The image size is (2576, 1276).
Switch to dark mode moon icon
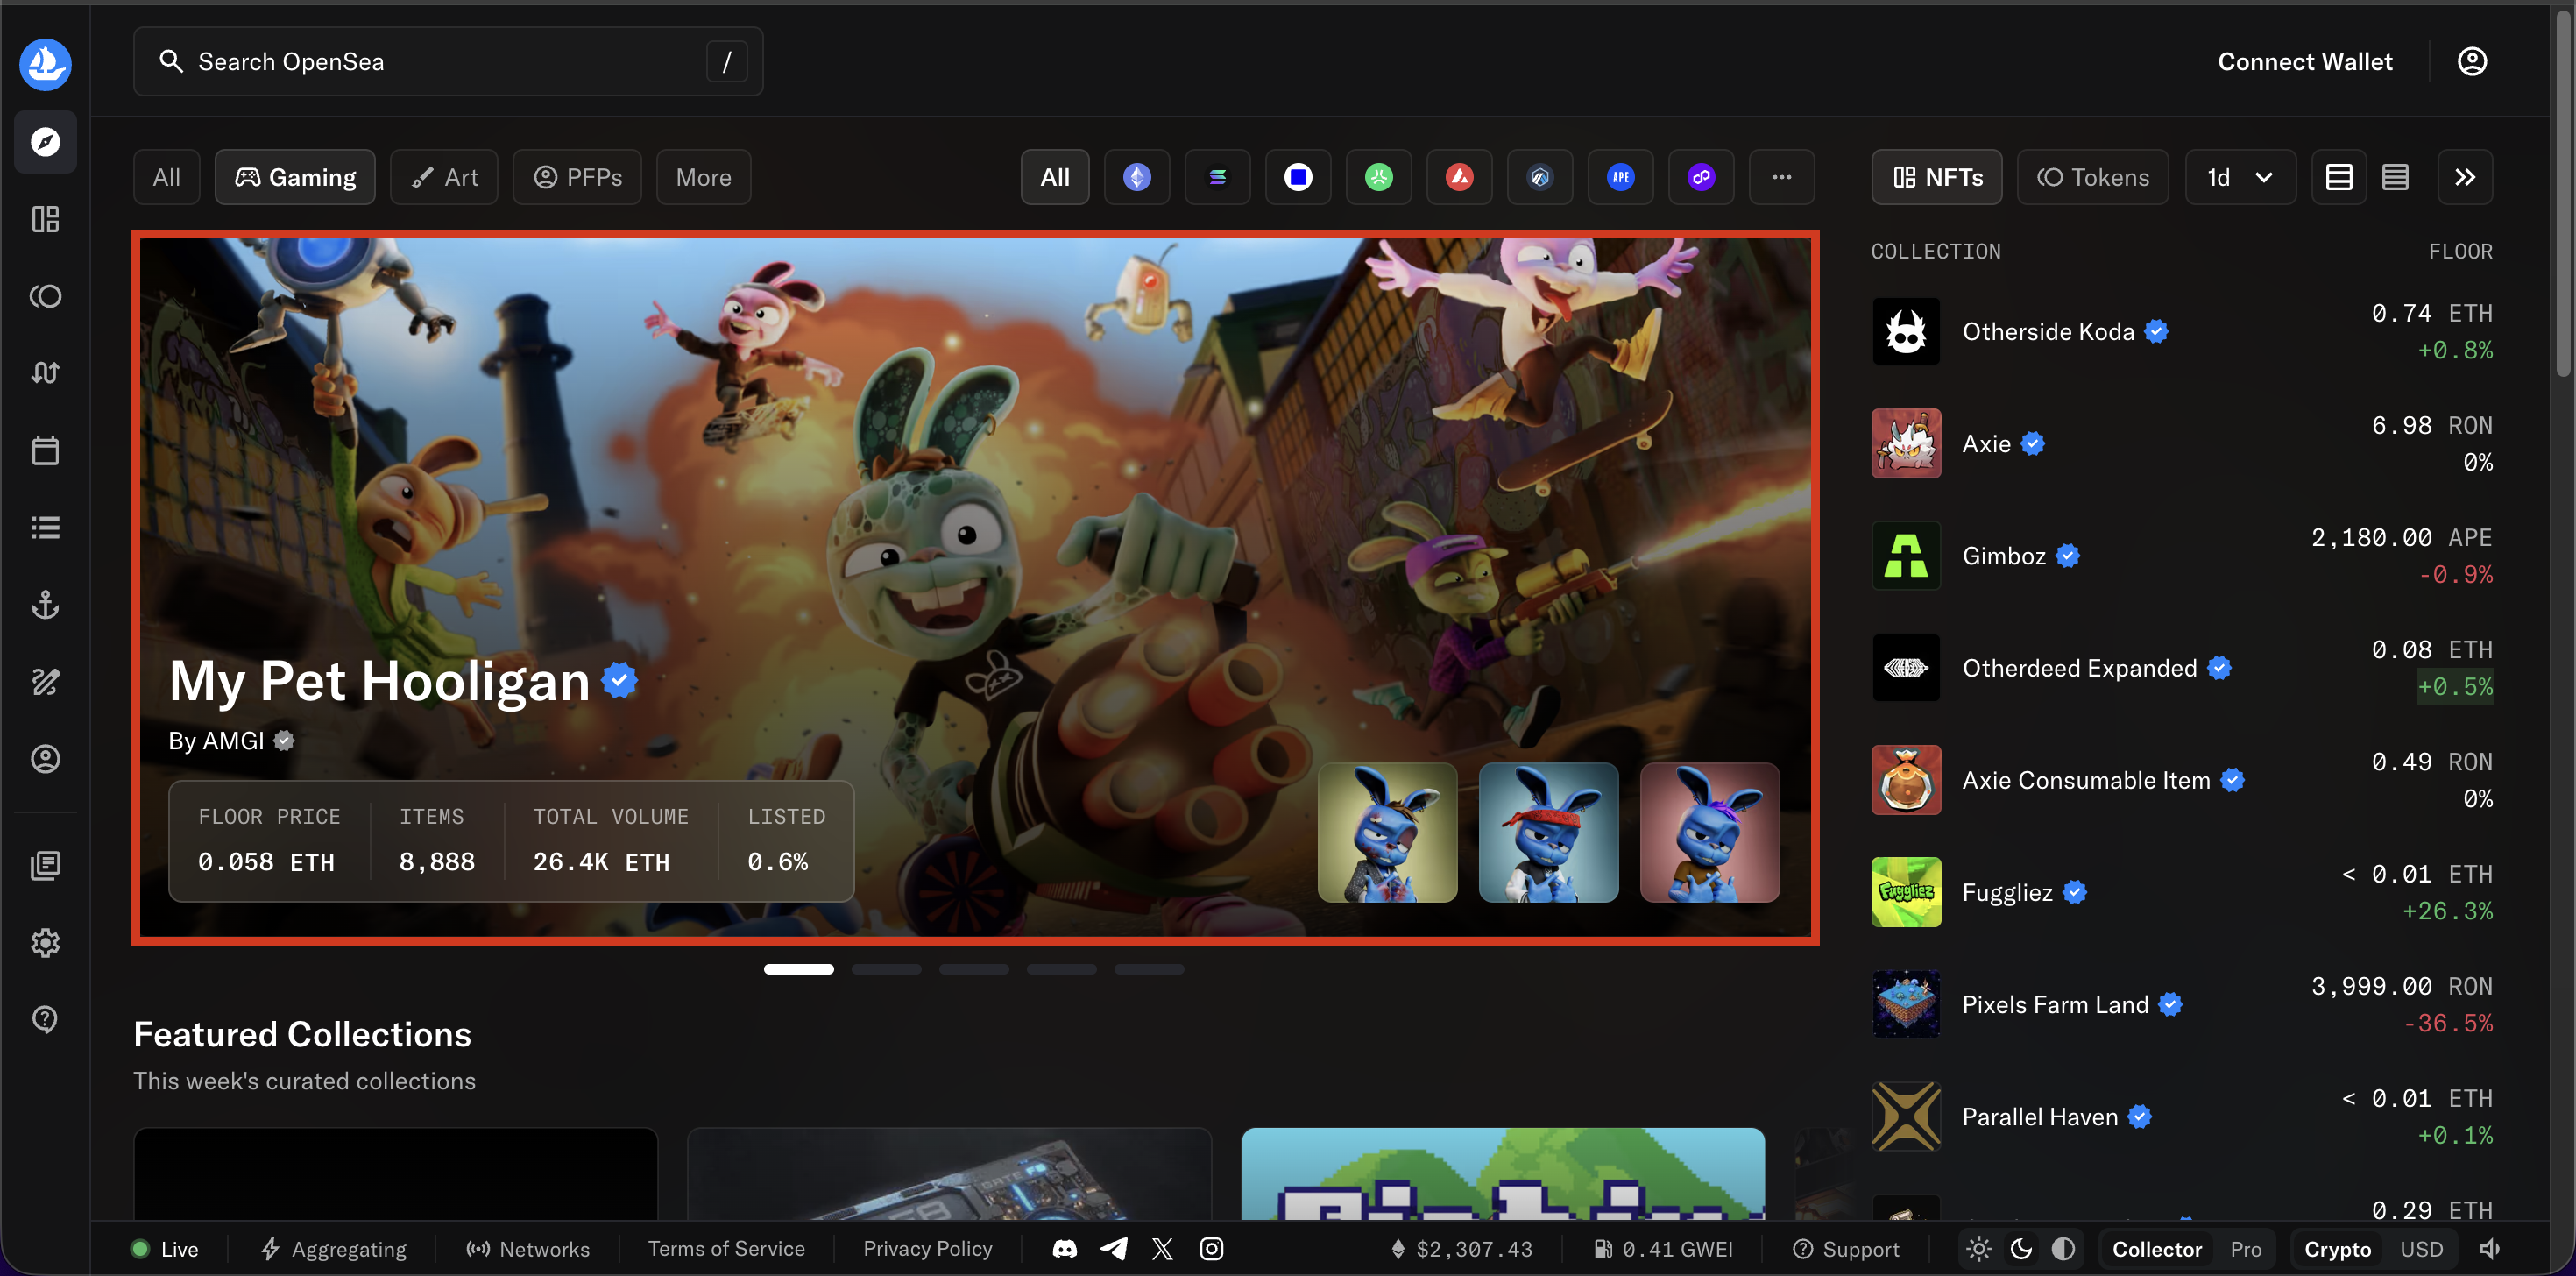[x=2021, y=1249]
